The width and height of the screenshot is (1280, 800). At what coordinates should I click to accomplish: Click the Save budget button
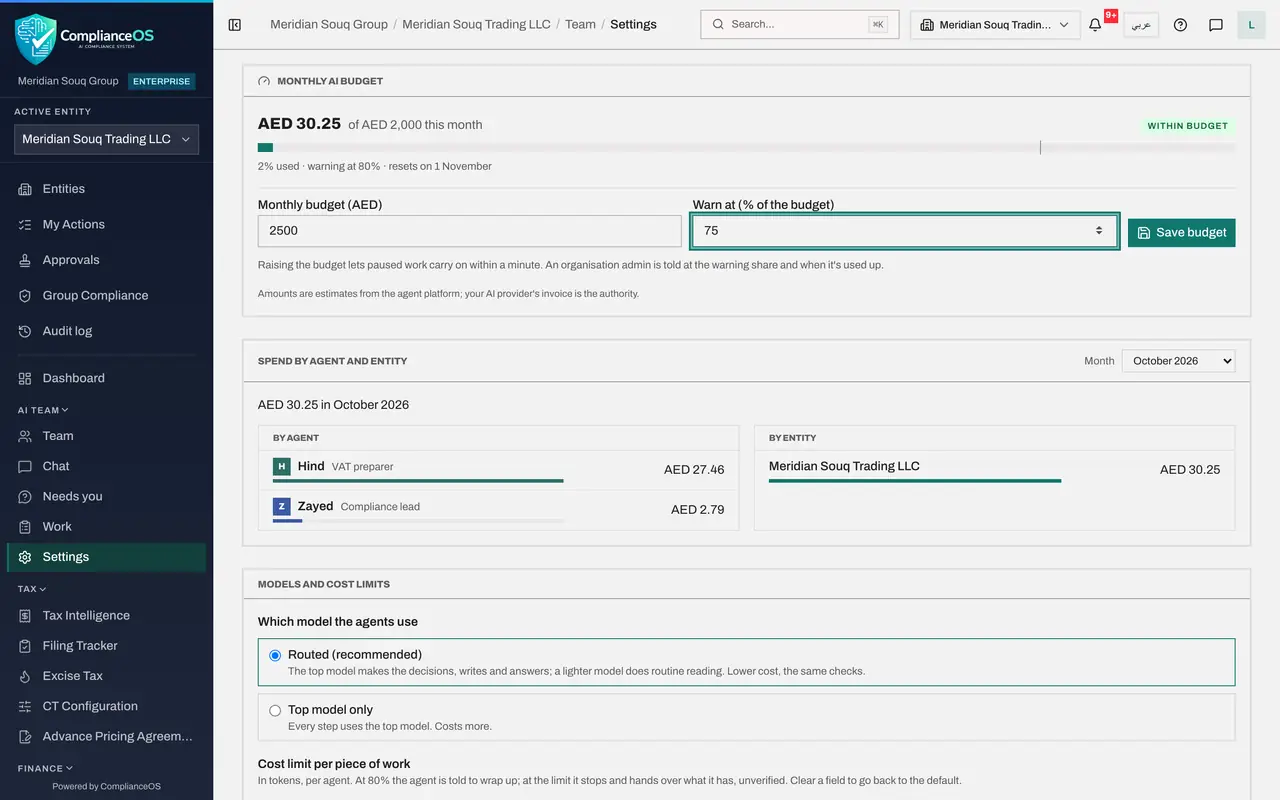(1182, 232)
